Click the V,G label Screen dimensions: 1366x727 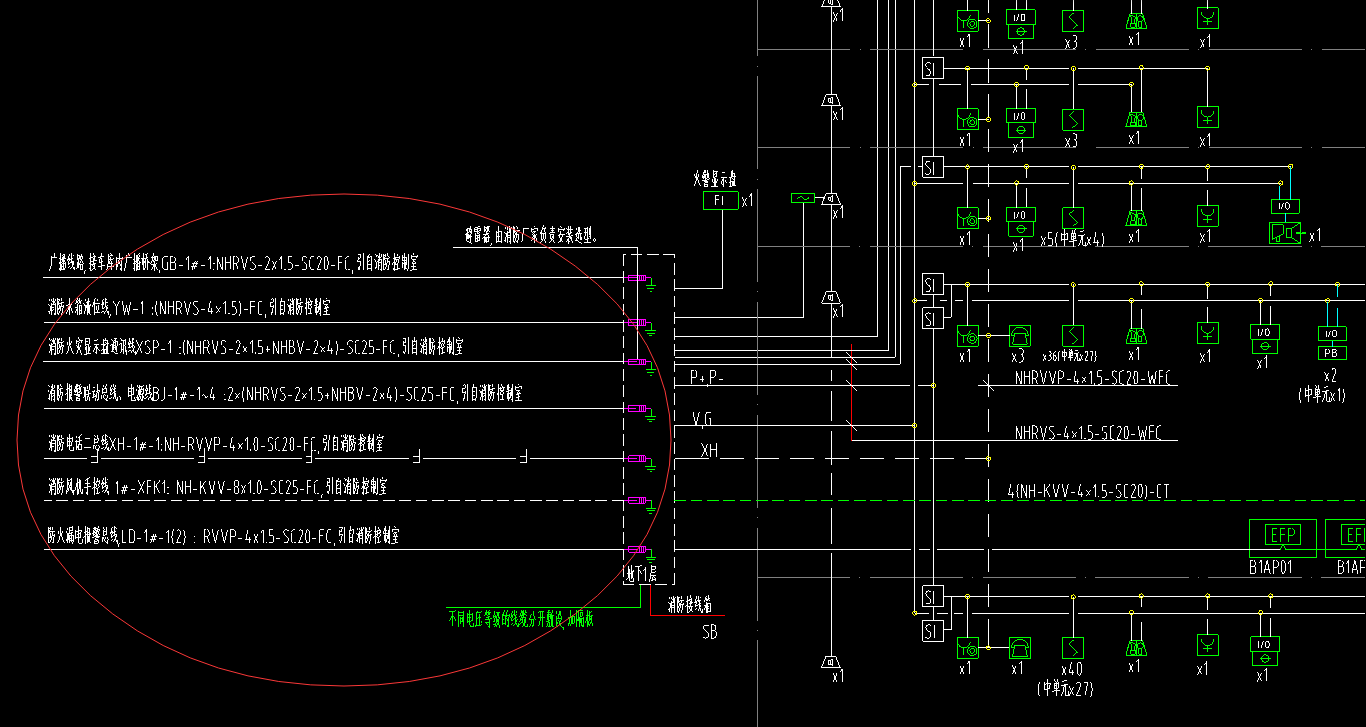point(702,418)
